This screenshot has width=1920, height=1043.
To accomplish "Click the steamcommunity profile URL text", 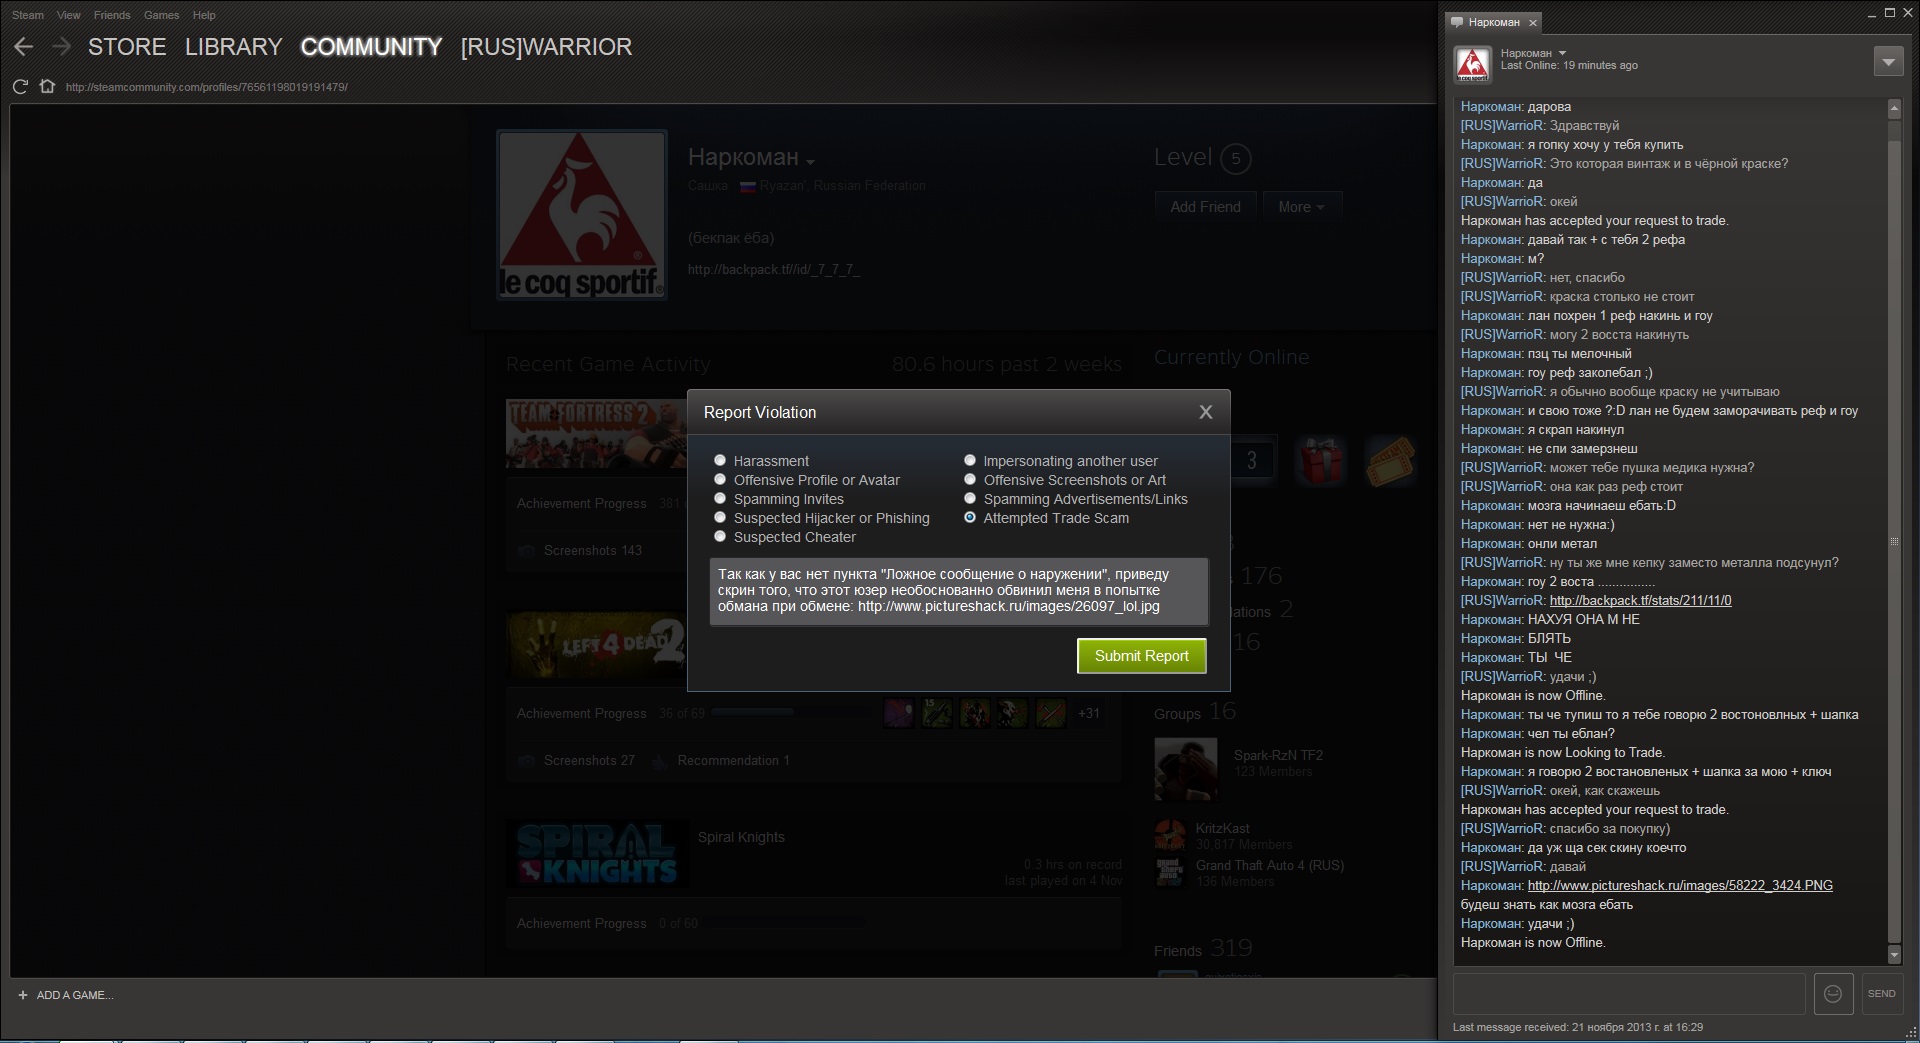I will tap(207, 87).
